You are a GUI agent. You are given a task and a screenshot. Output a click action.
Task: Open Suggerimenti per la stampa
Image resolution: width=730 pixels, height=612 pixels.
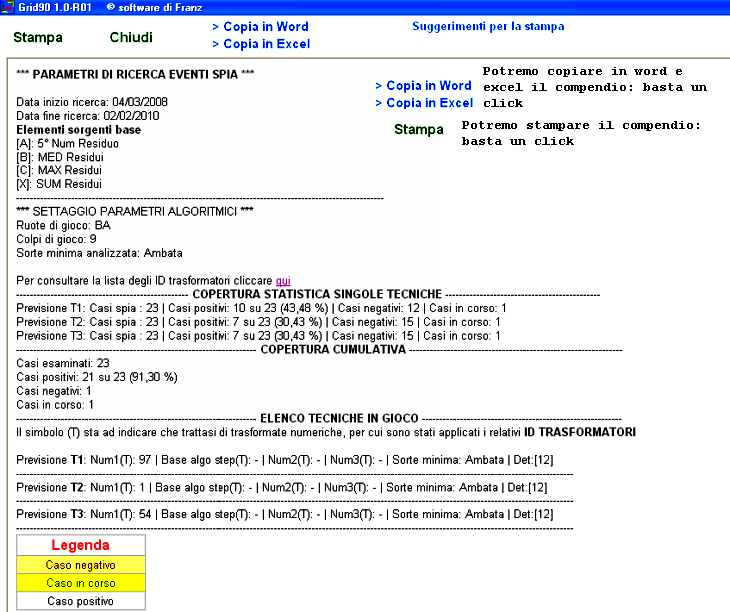coord(488,27)
